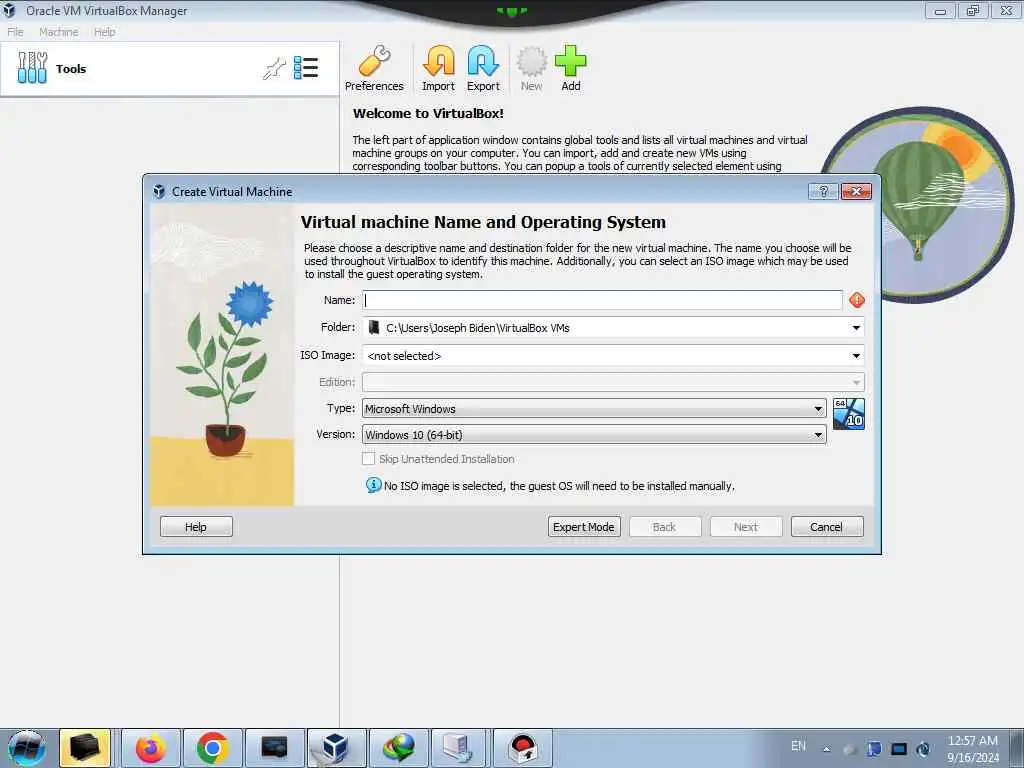Click the red recorder taskbar icon
This screenshot has width=1024, height=768.
(522, 748)
